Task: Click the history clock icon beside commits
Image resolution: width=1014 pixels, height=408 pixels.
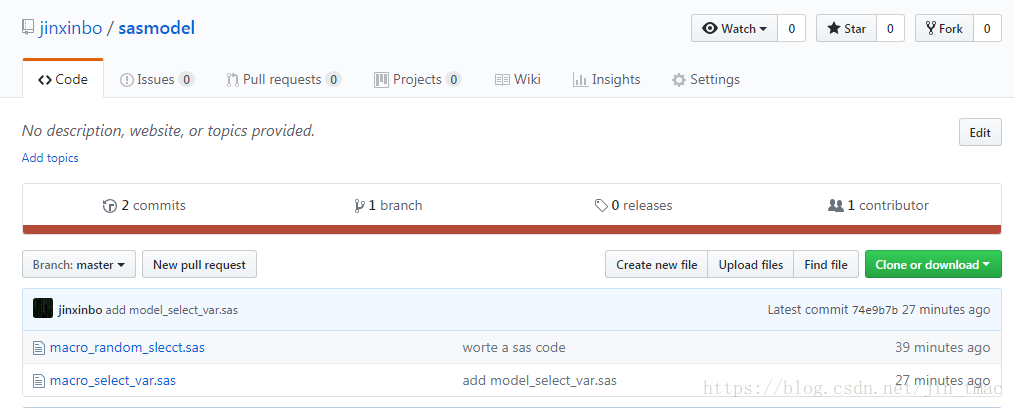Action: 109,206
